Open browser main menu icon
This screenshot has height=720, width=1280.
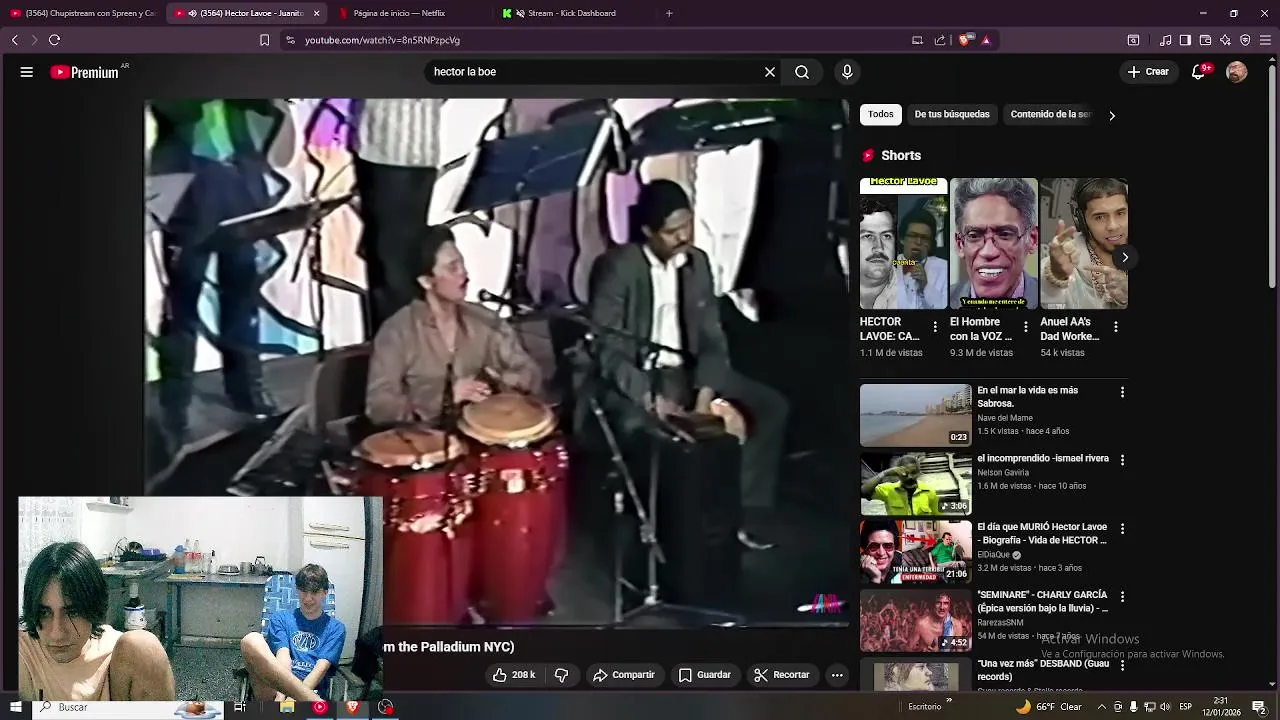1266,40
